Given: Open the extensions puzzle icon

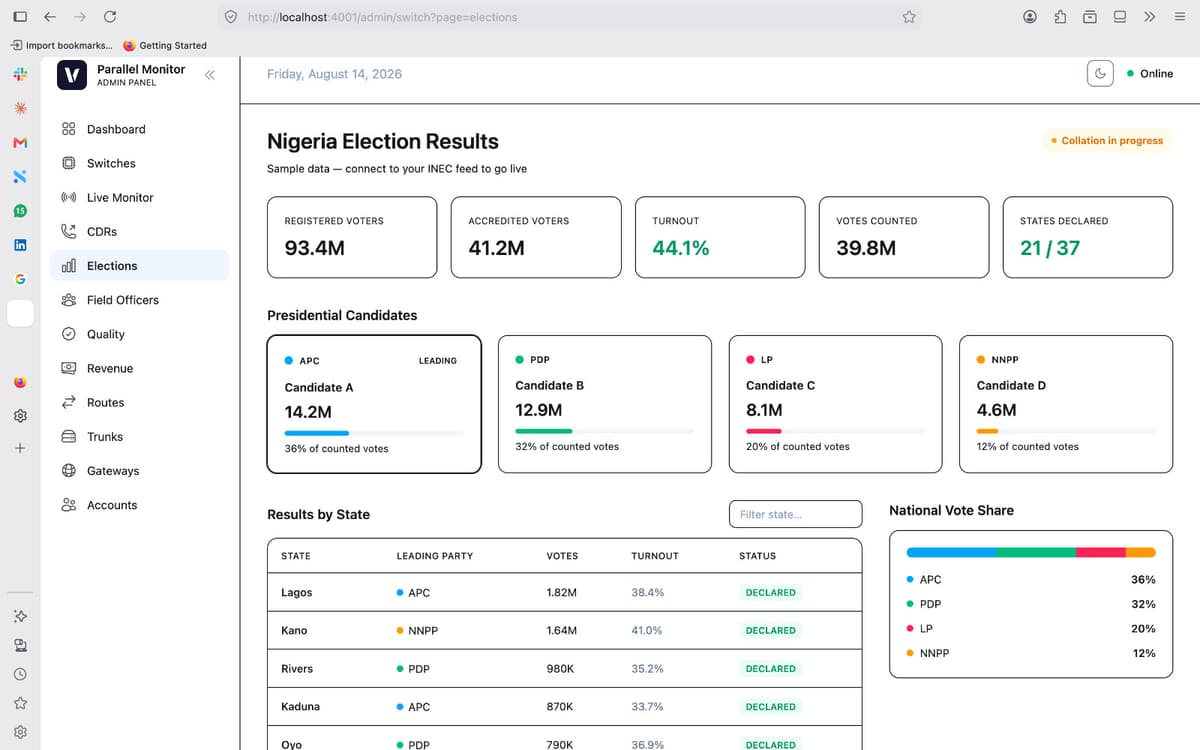Looking at the screenshot, I should pyautogui.click(x=1060, y=17).
